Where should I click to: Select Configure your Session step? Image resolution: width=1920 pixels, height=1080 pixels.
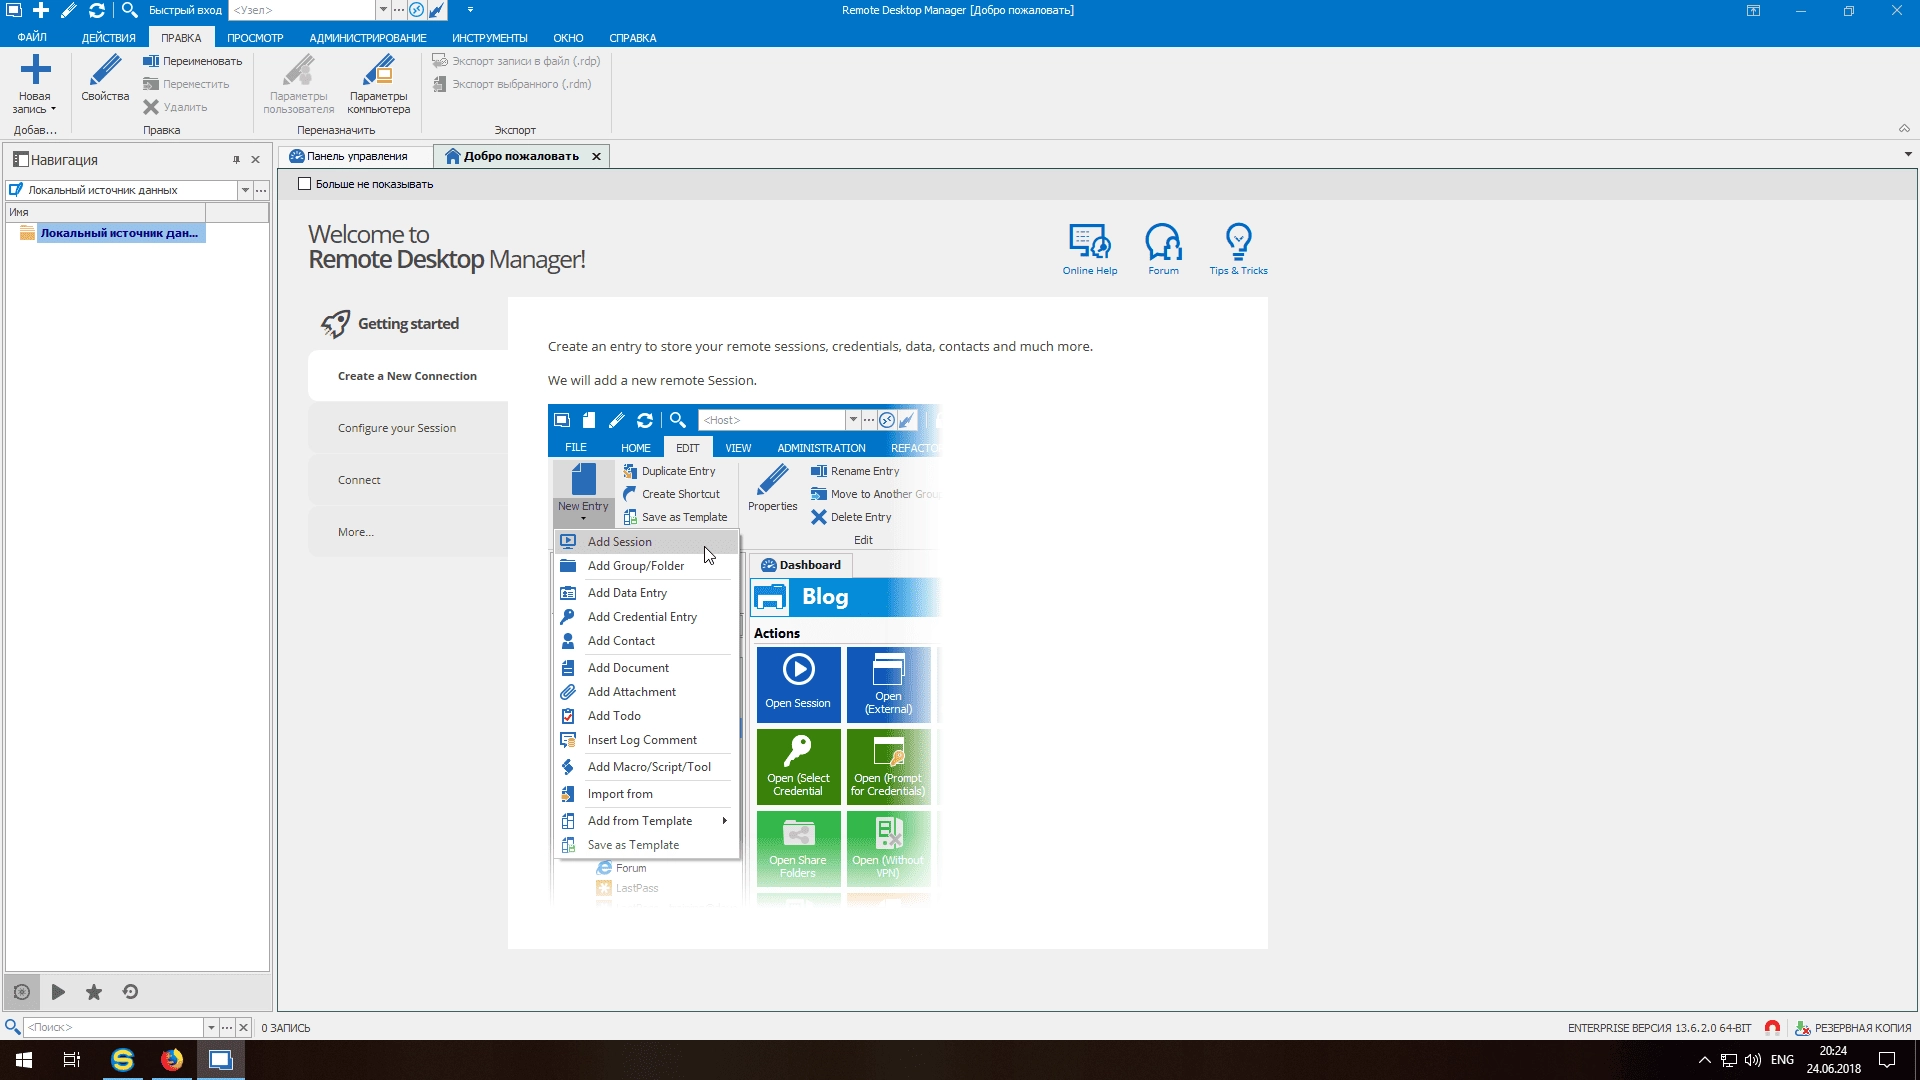coord(408,428)
